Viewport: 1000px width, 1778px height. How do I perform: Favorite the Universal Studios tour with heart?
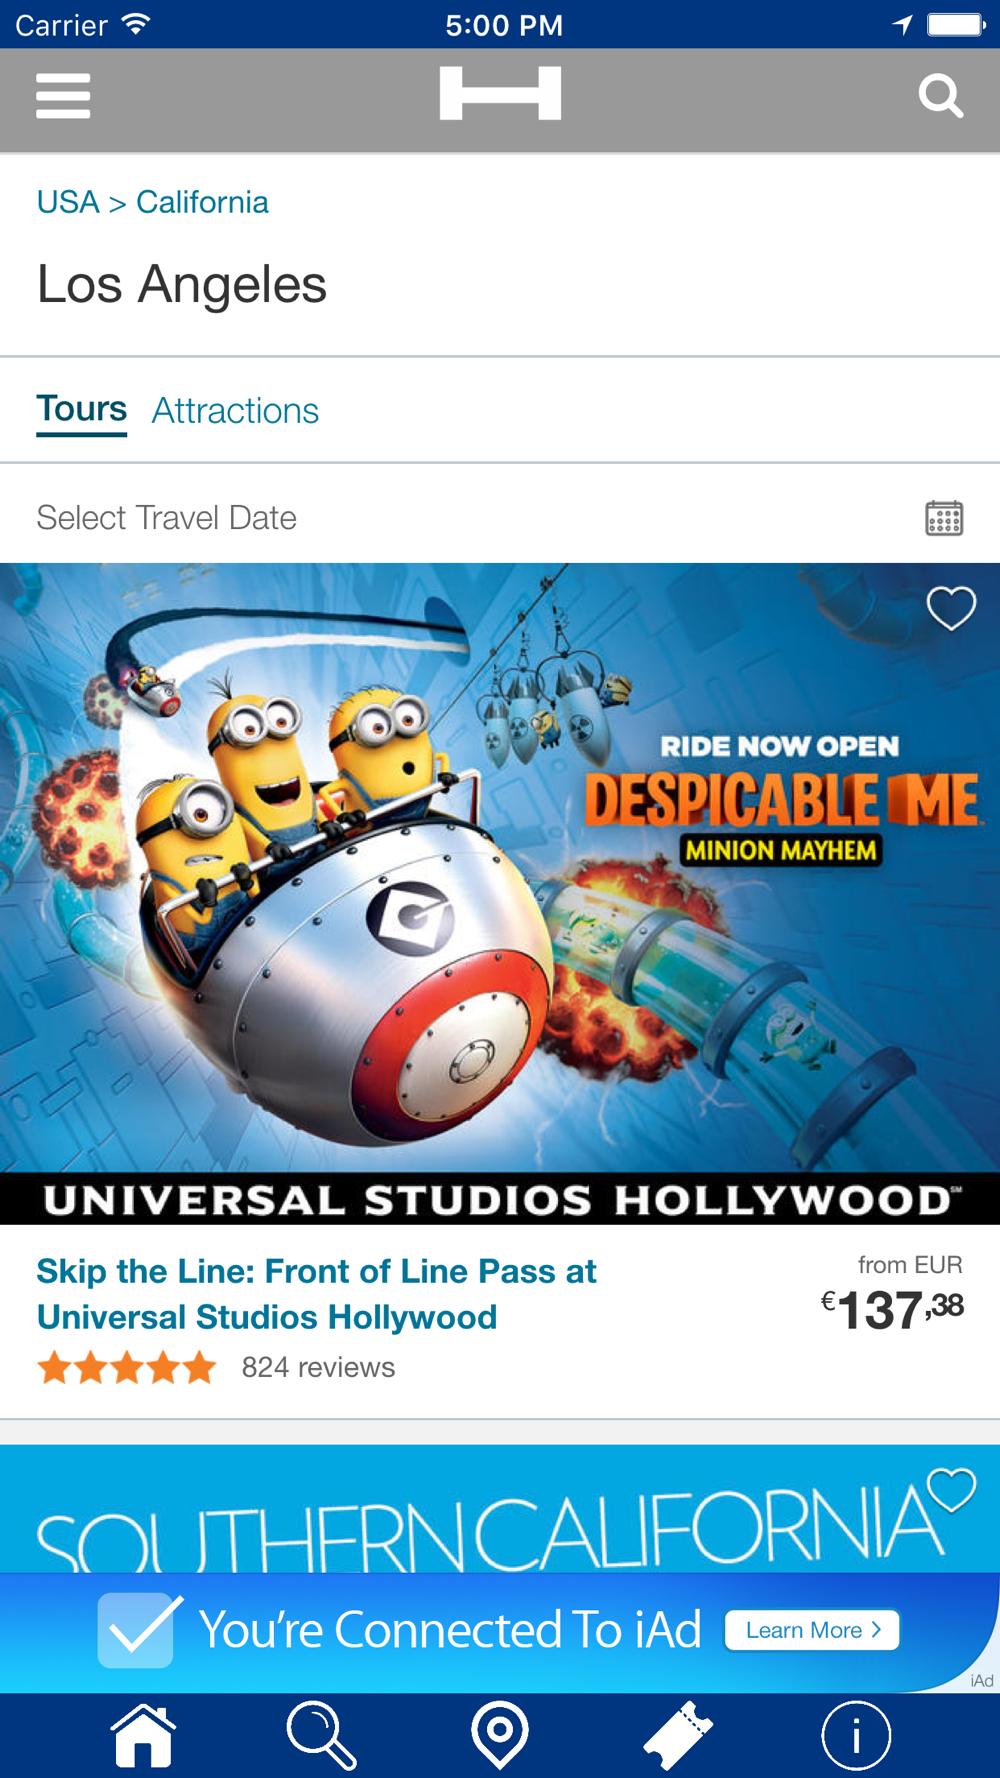pyautogui.click(x=951, y=608)
